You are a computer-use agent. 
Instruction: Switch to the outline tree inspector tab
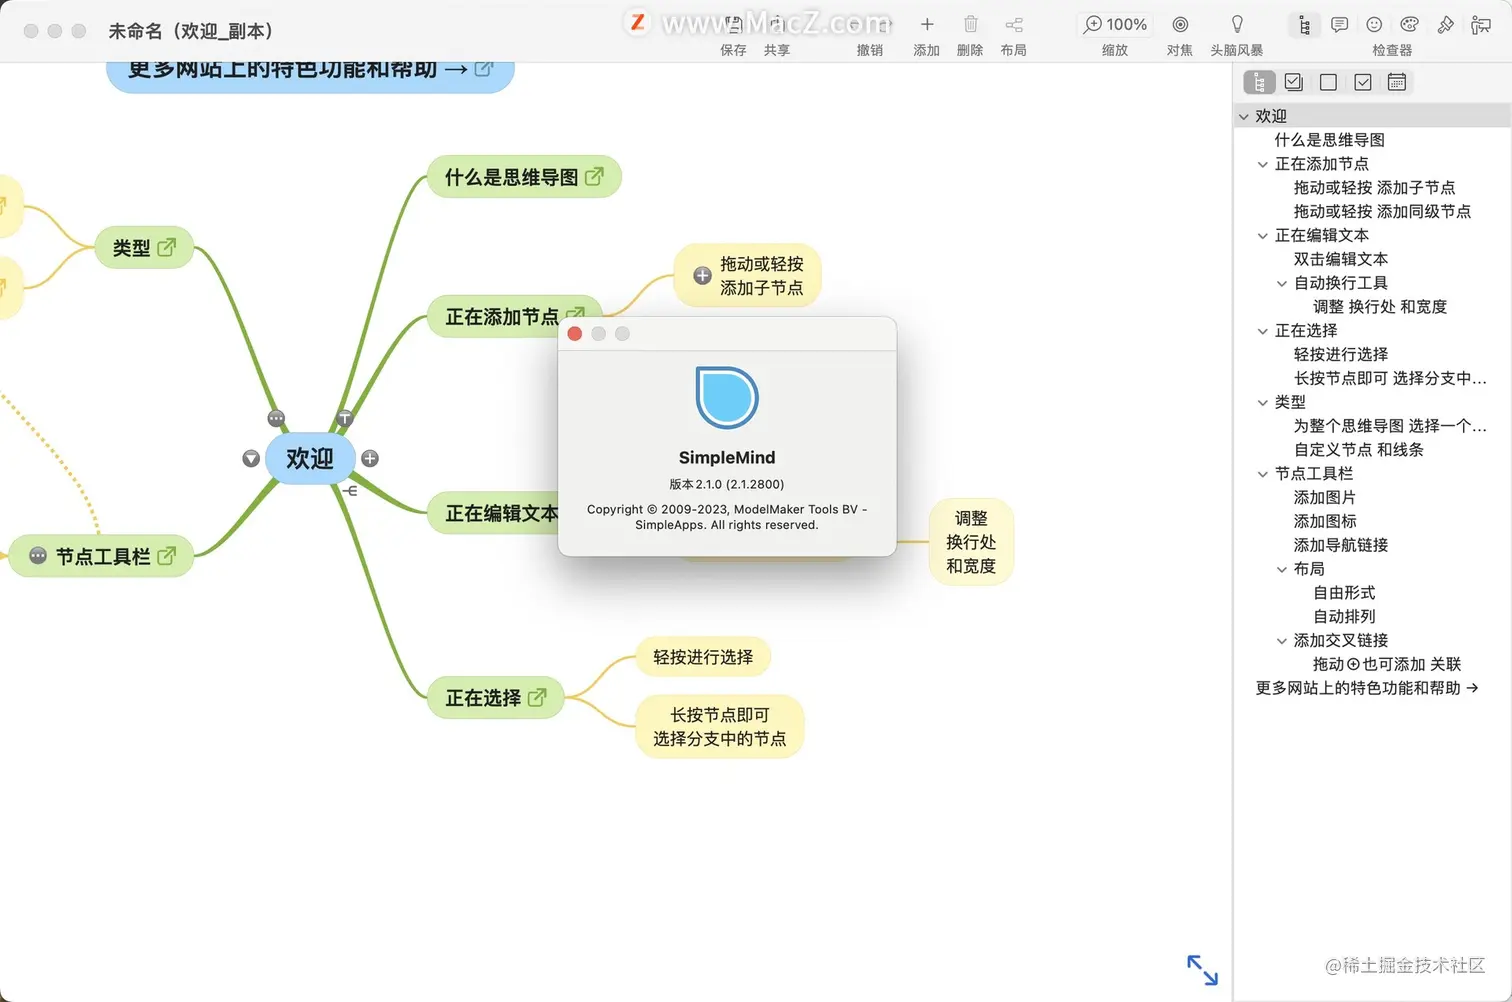tap(1259, 83)
